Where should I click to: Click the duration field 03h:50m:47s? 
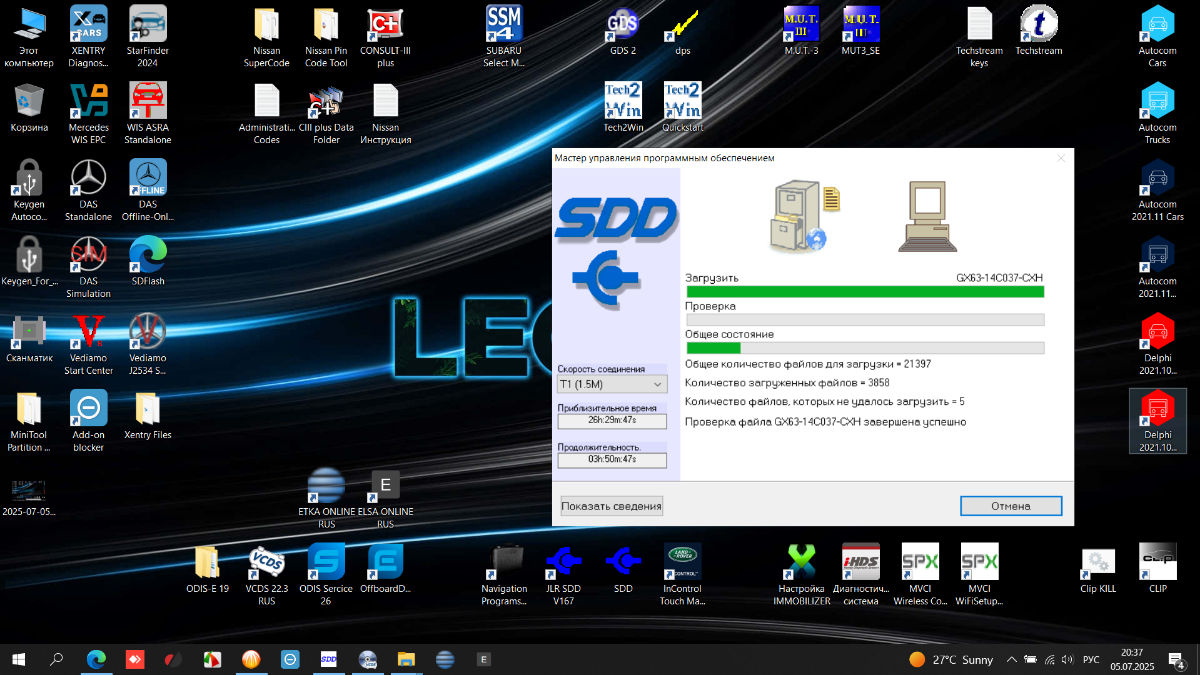click(612, 460)
